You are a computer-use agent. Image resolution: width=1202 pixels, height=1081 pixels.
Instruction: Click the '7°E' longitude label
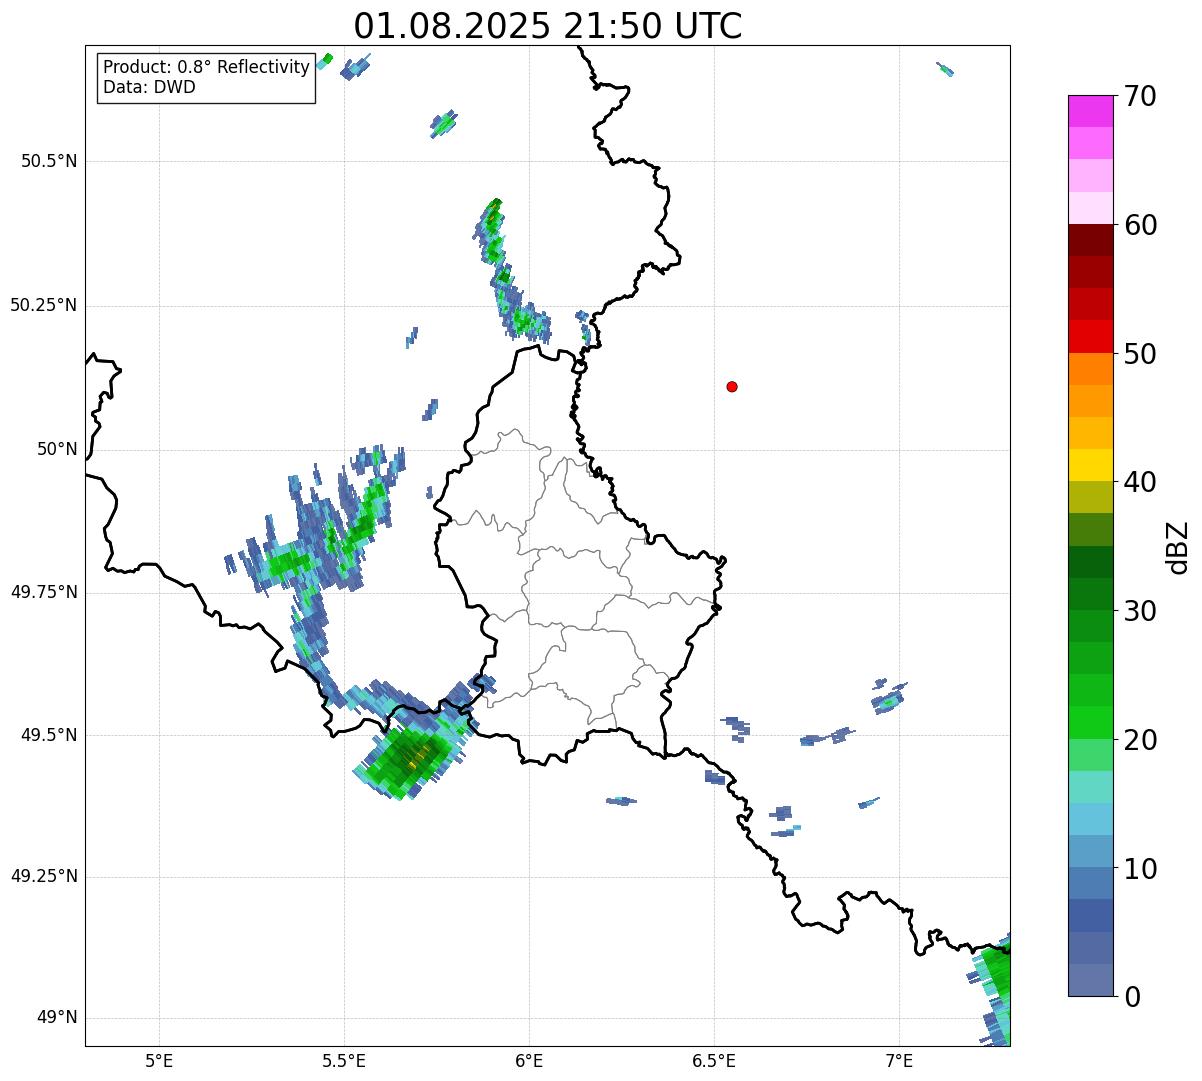click(899, 1060)
